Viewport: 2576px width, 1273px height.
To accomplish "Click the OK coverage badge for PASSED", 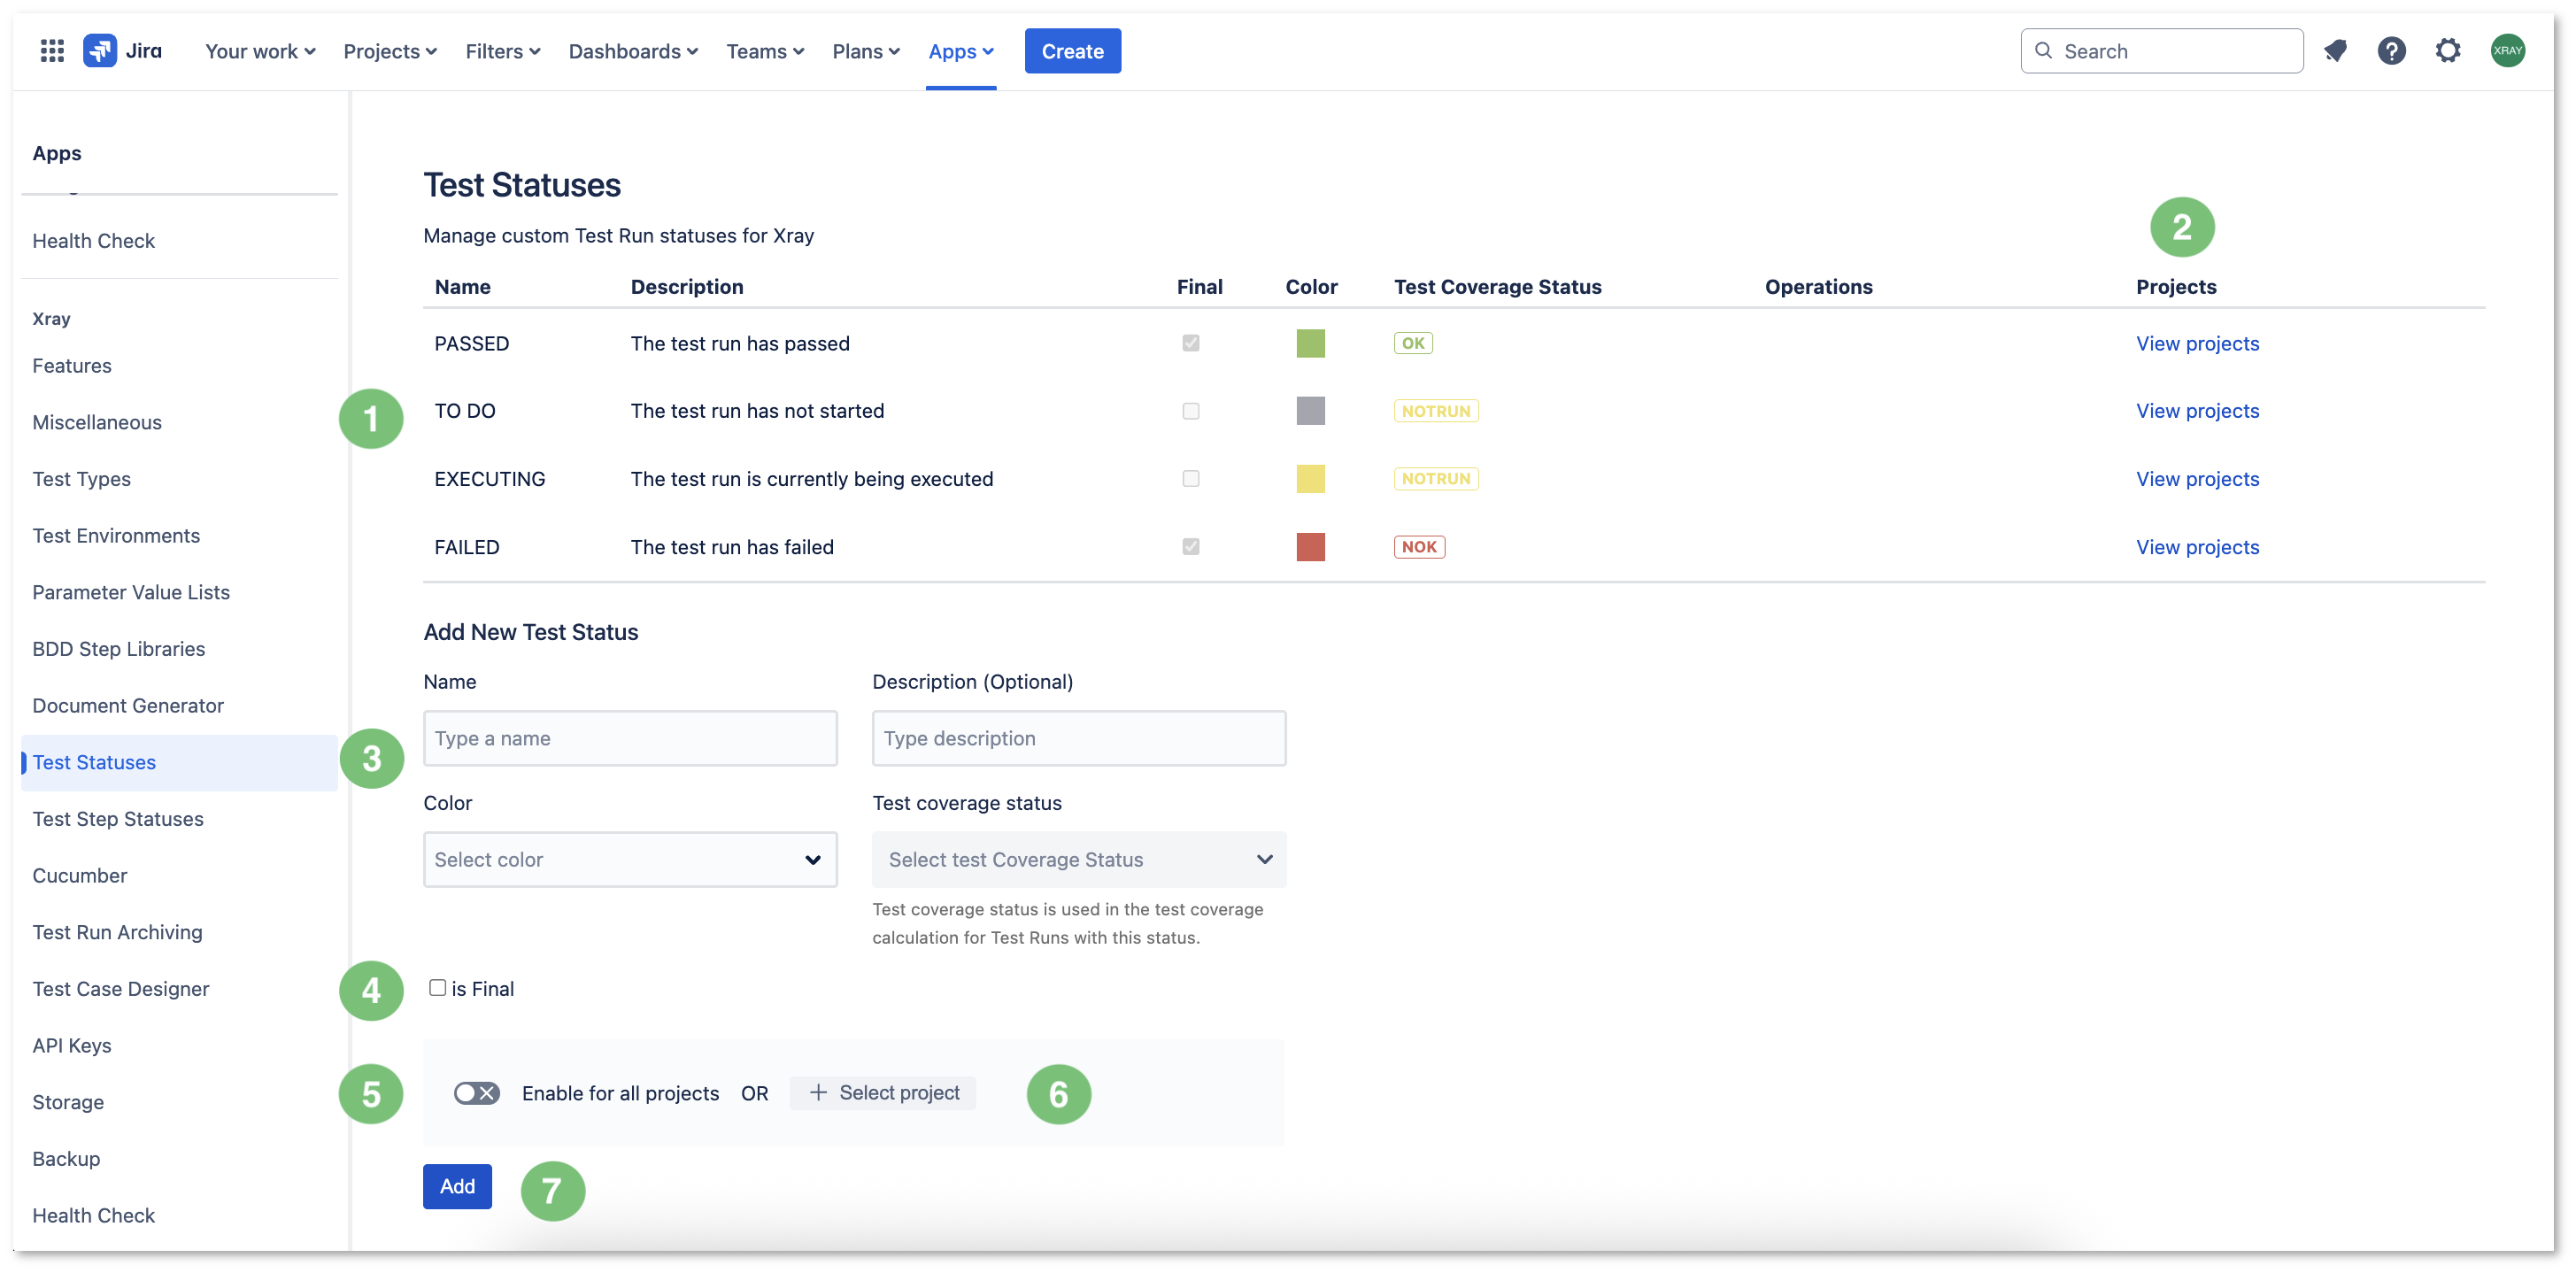I will tap(1412, 343).
